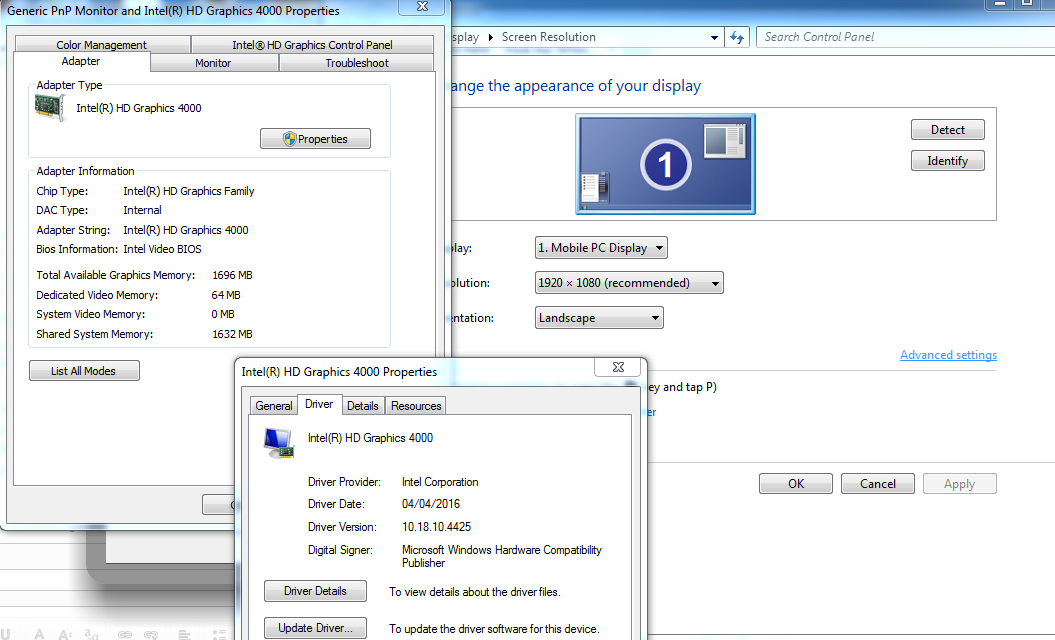Expand the Display dropdown showing Mobile PC Display
The image size is (1055, 640).
coord(601,248)
